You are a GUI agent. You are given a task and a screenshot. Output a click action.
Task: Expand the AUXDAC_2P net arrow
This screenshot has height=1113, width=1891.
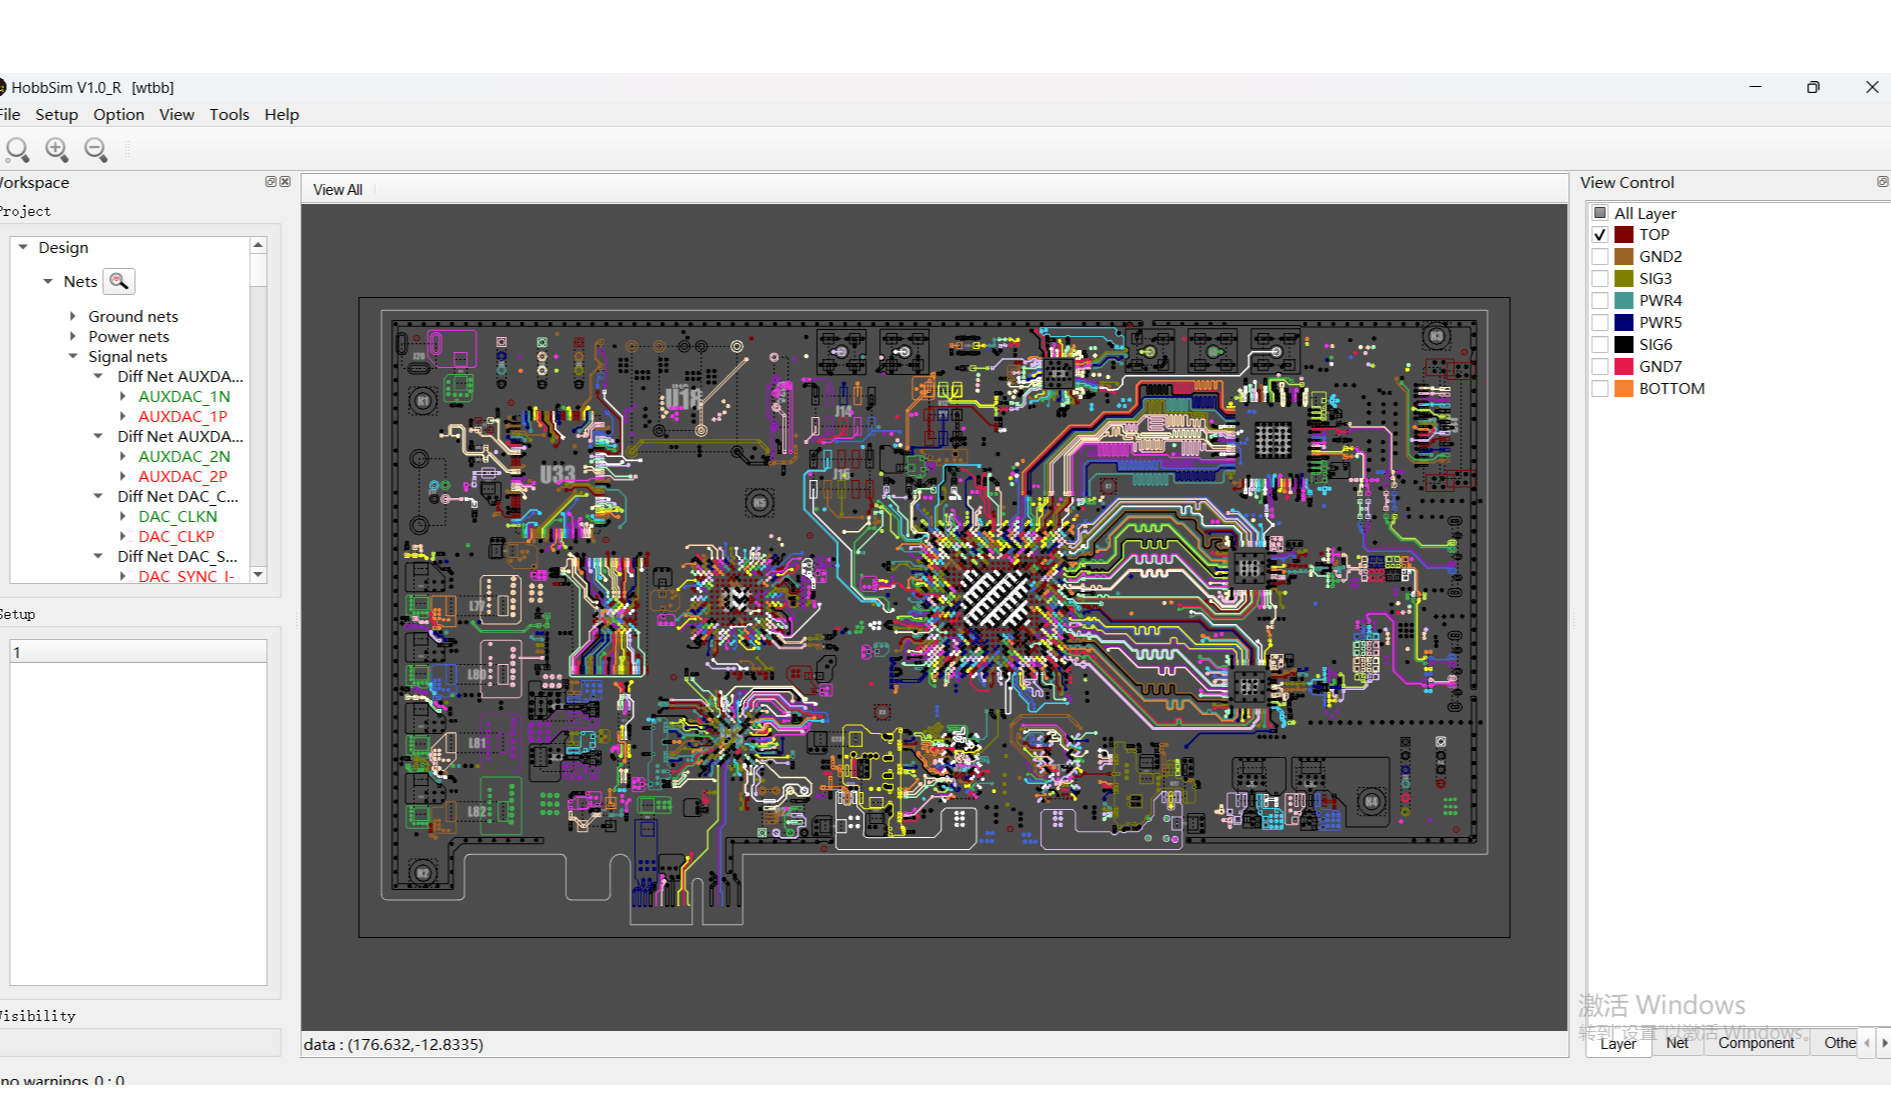[123, 476]
